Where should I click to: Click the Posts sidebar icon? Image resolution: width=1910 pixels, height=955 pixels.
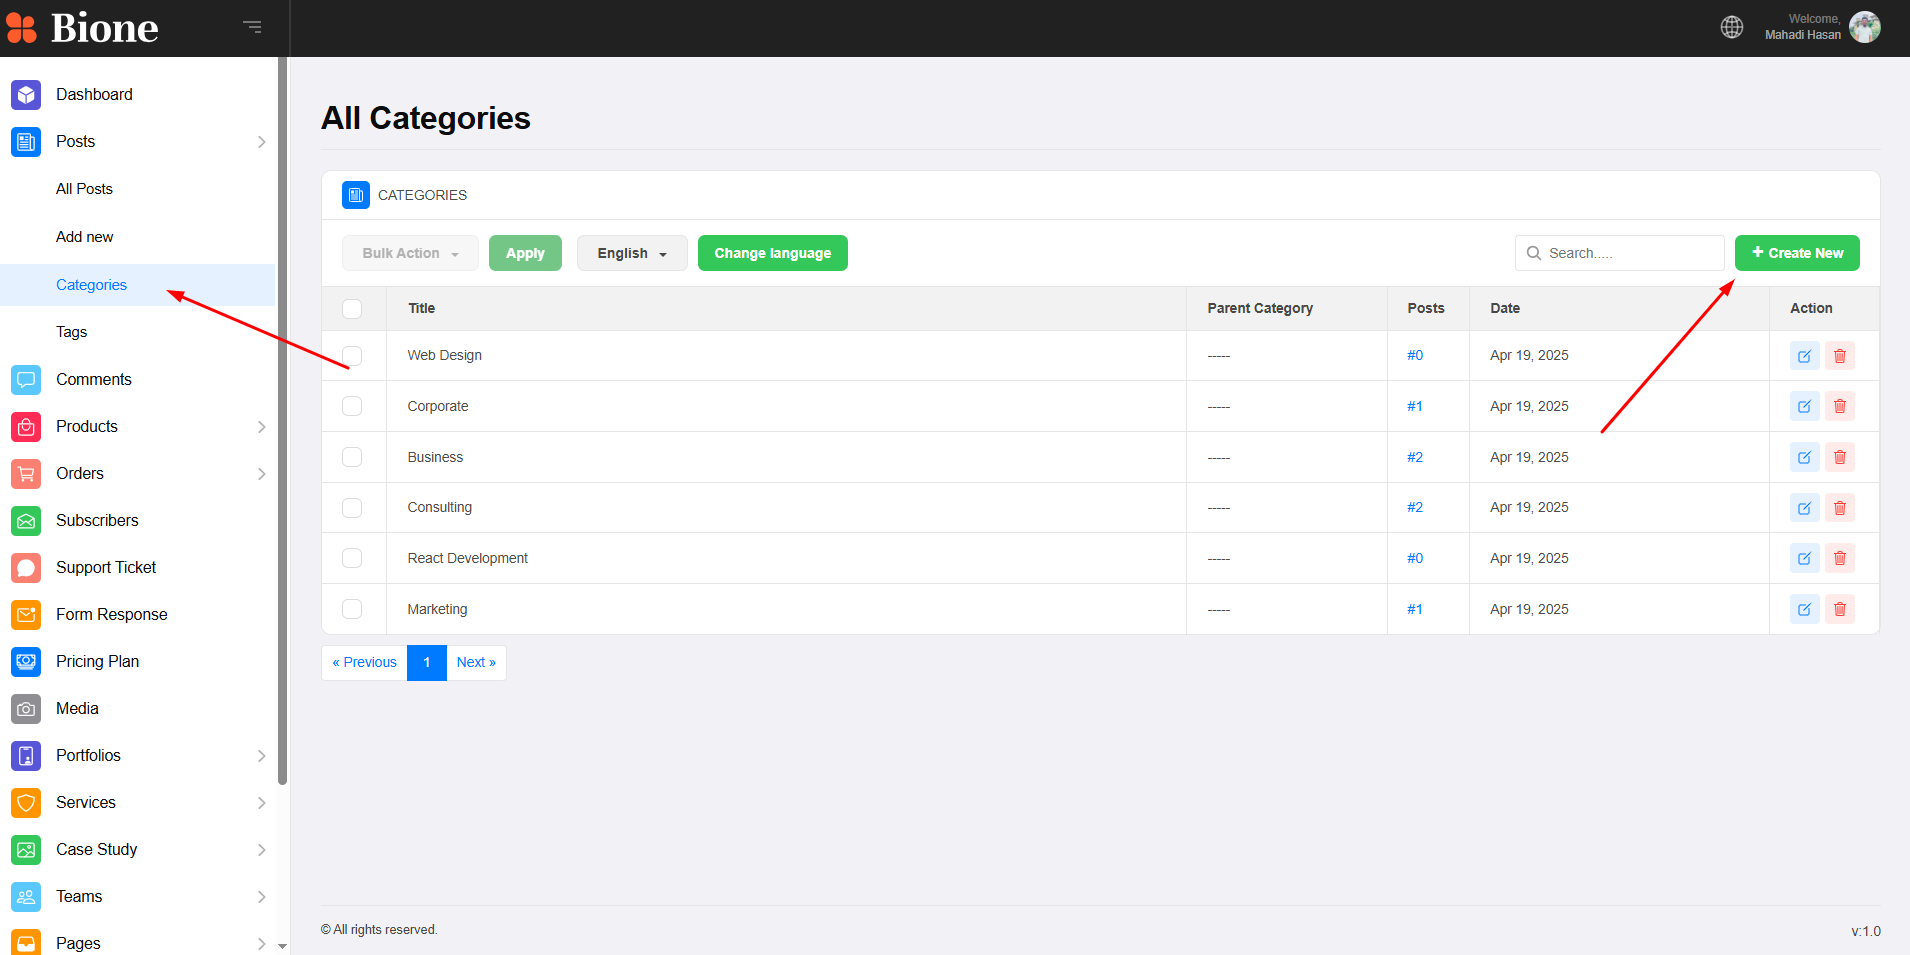point(26,142)
